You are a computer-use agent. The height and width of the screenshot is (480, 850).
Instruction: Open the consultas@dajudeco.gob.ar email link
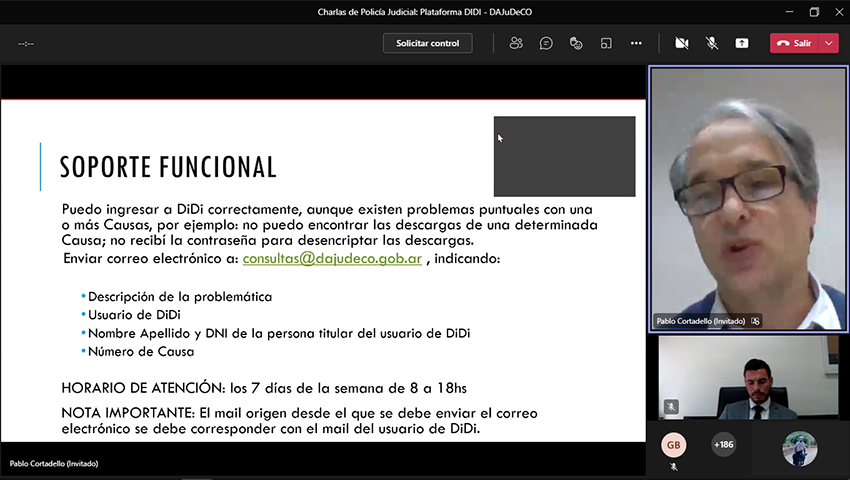tap(332, 259)
